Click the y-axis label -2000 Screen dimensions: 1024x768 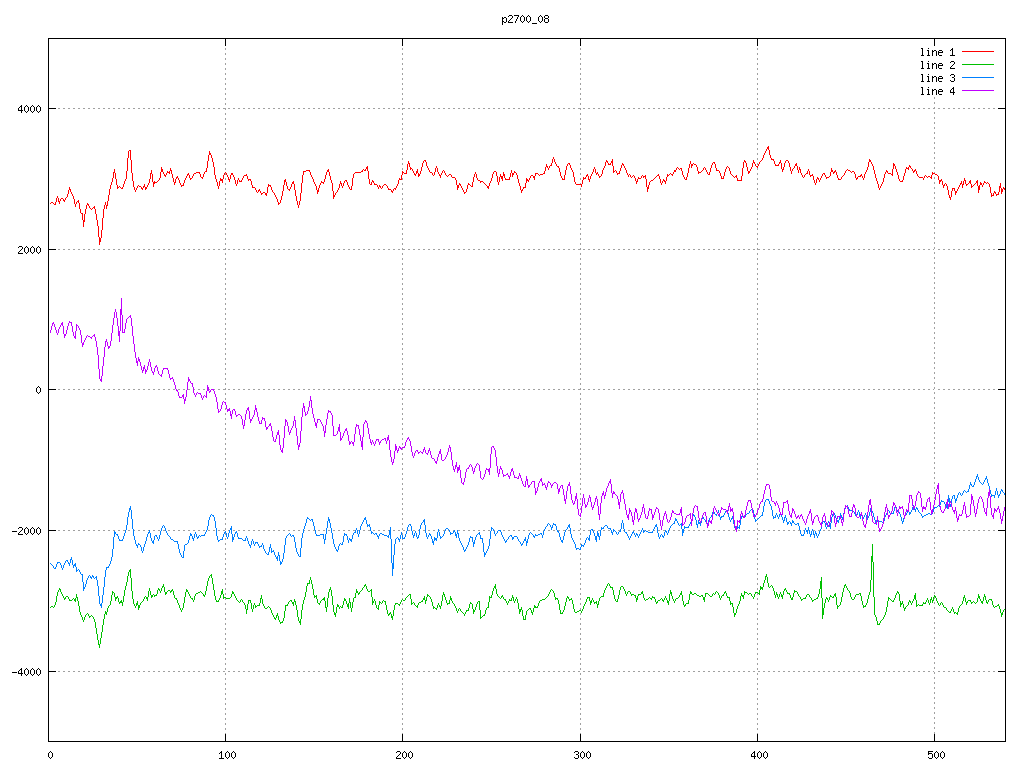click(27, 531)
